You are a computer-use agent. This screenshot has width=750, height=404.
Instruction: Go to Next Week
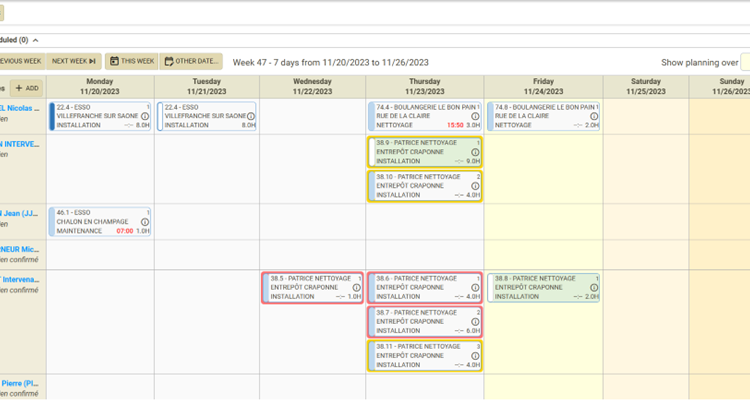click(74, 61)
